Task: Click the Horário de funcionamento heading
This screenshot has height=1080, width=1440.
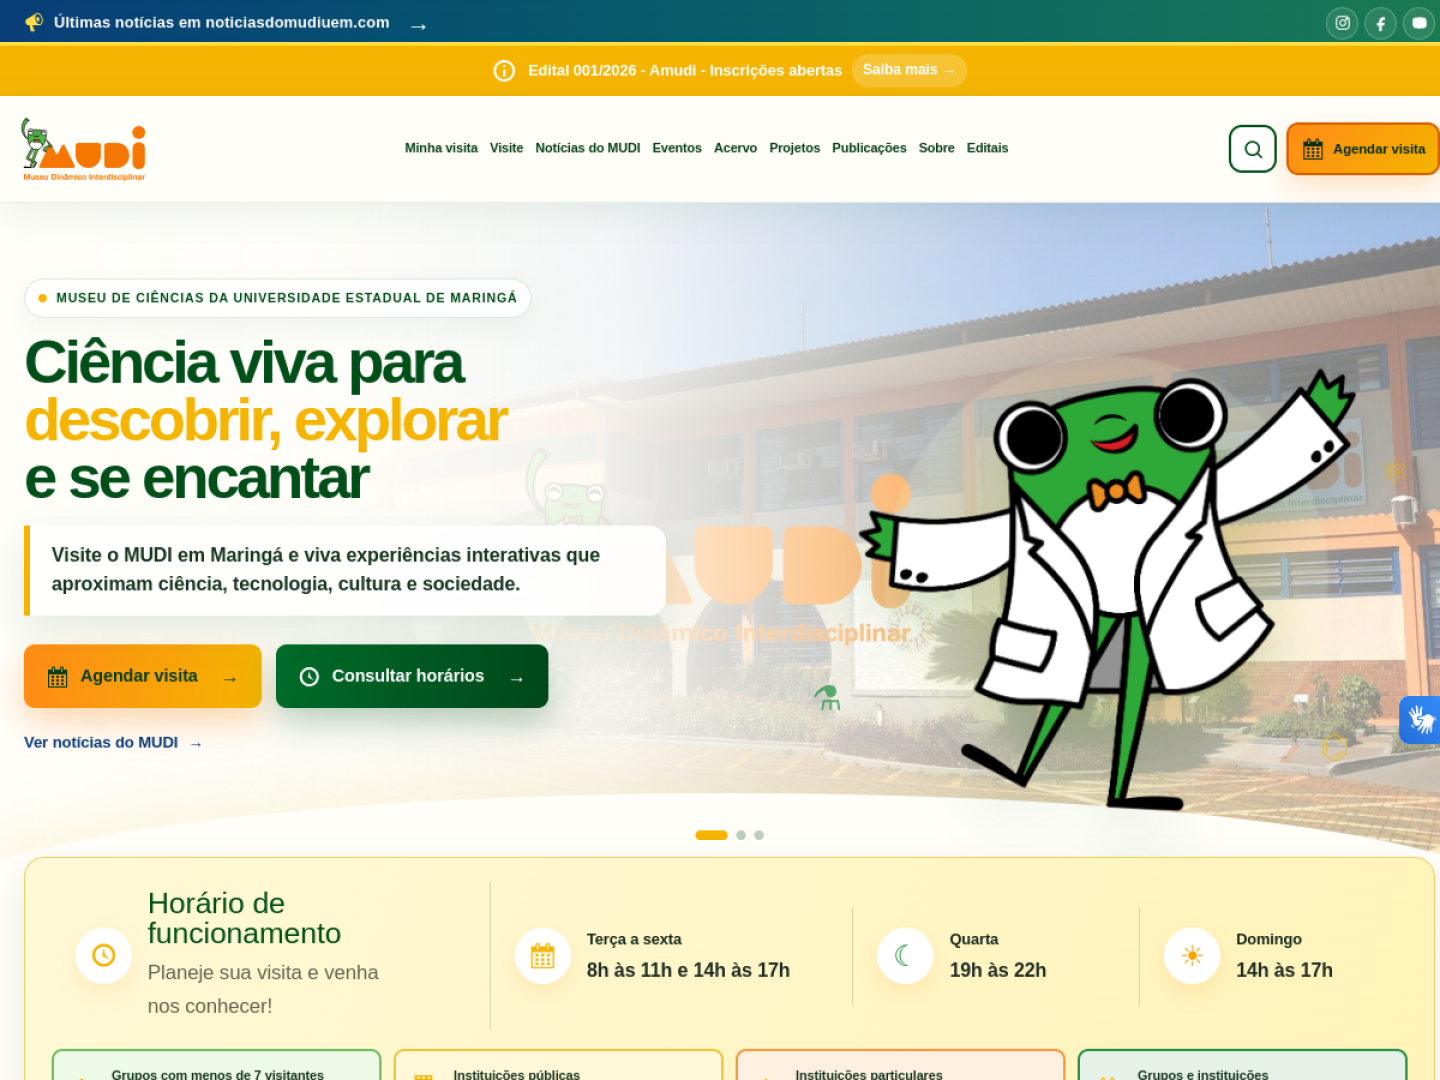Action: [244, 918]
